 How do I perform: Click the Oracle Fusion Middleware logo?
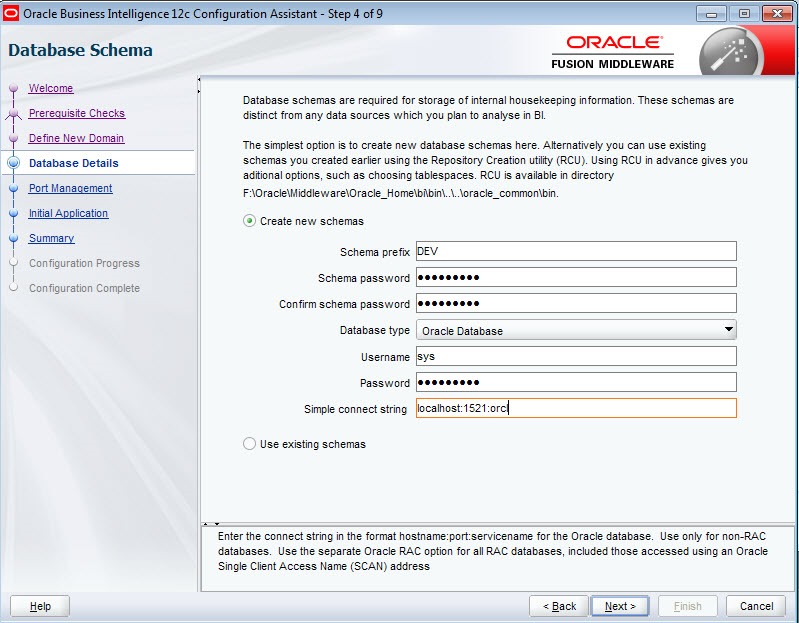[x=613, y=52]
